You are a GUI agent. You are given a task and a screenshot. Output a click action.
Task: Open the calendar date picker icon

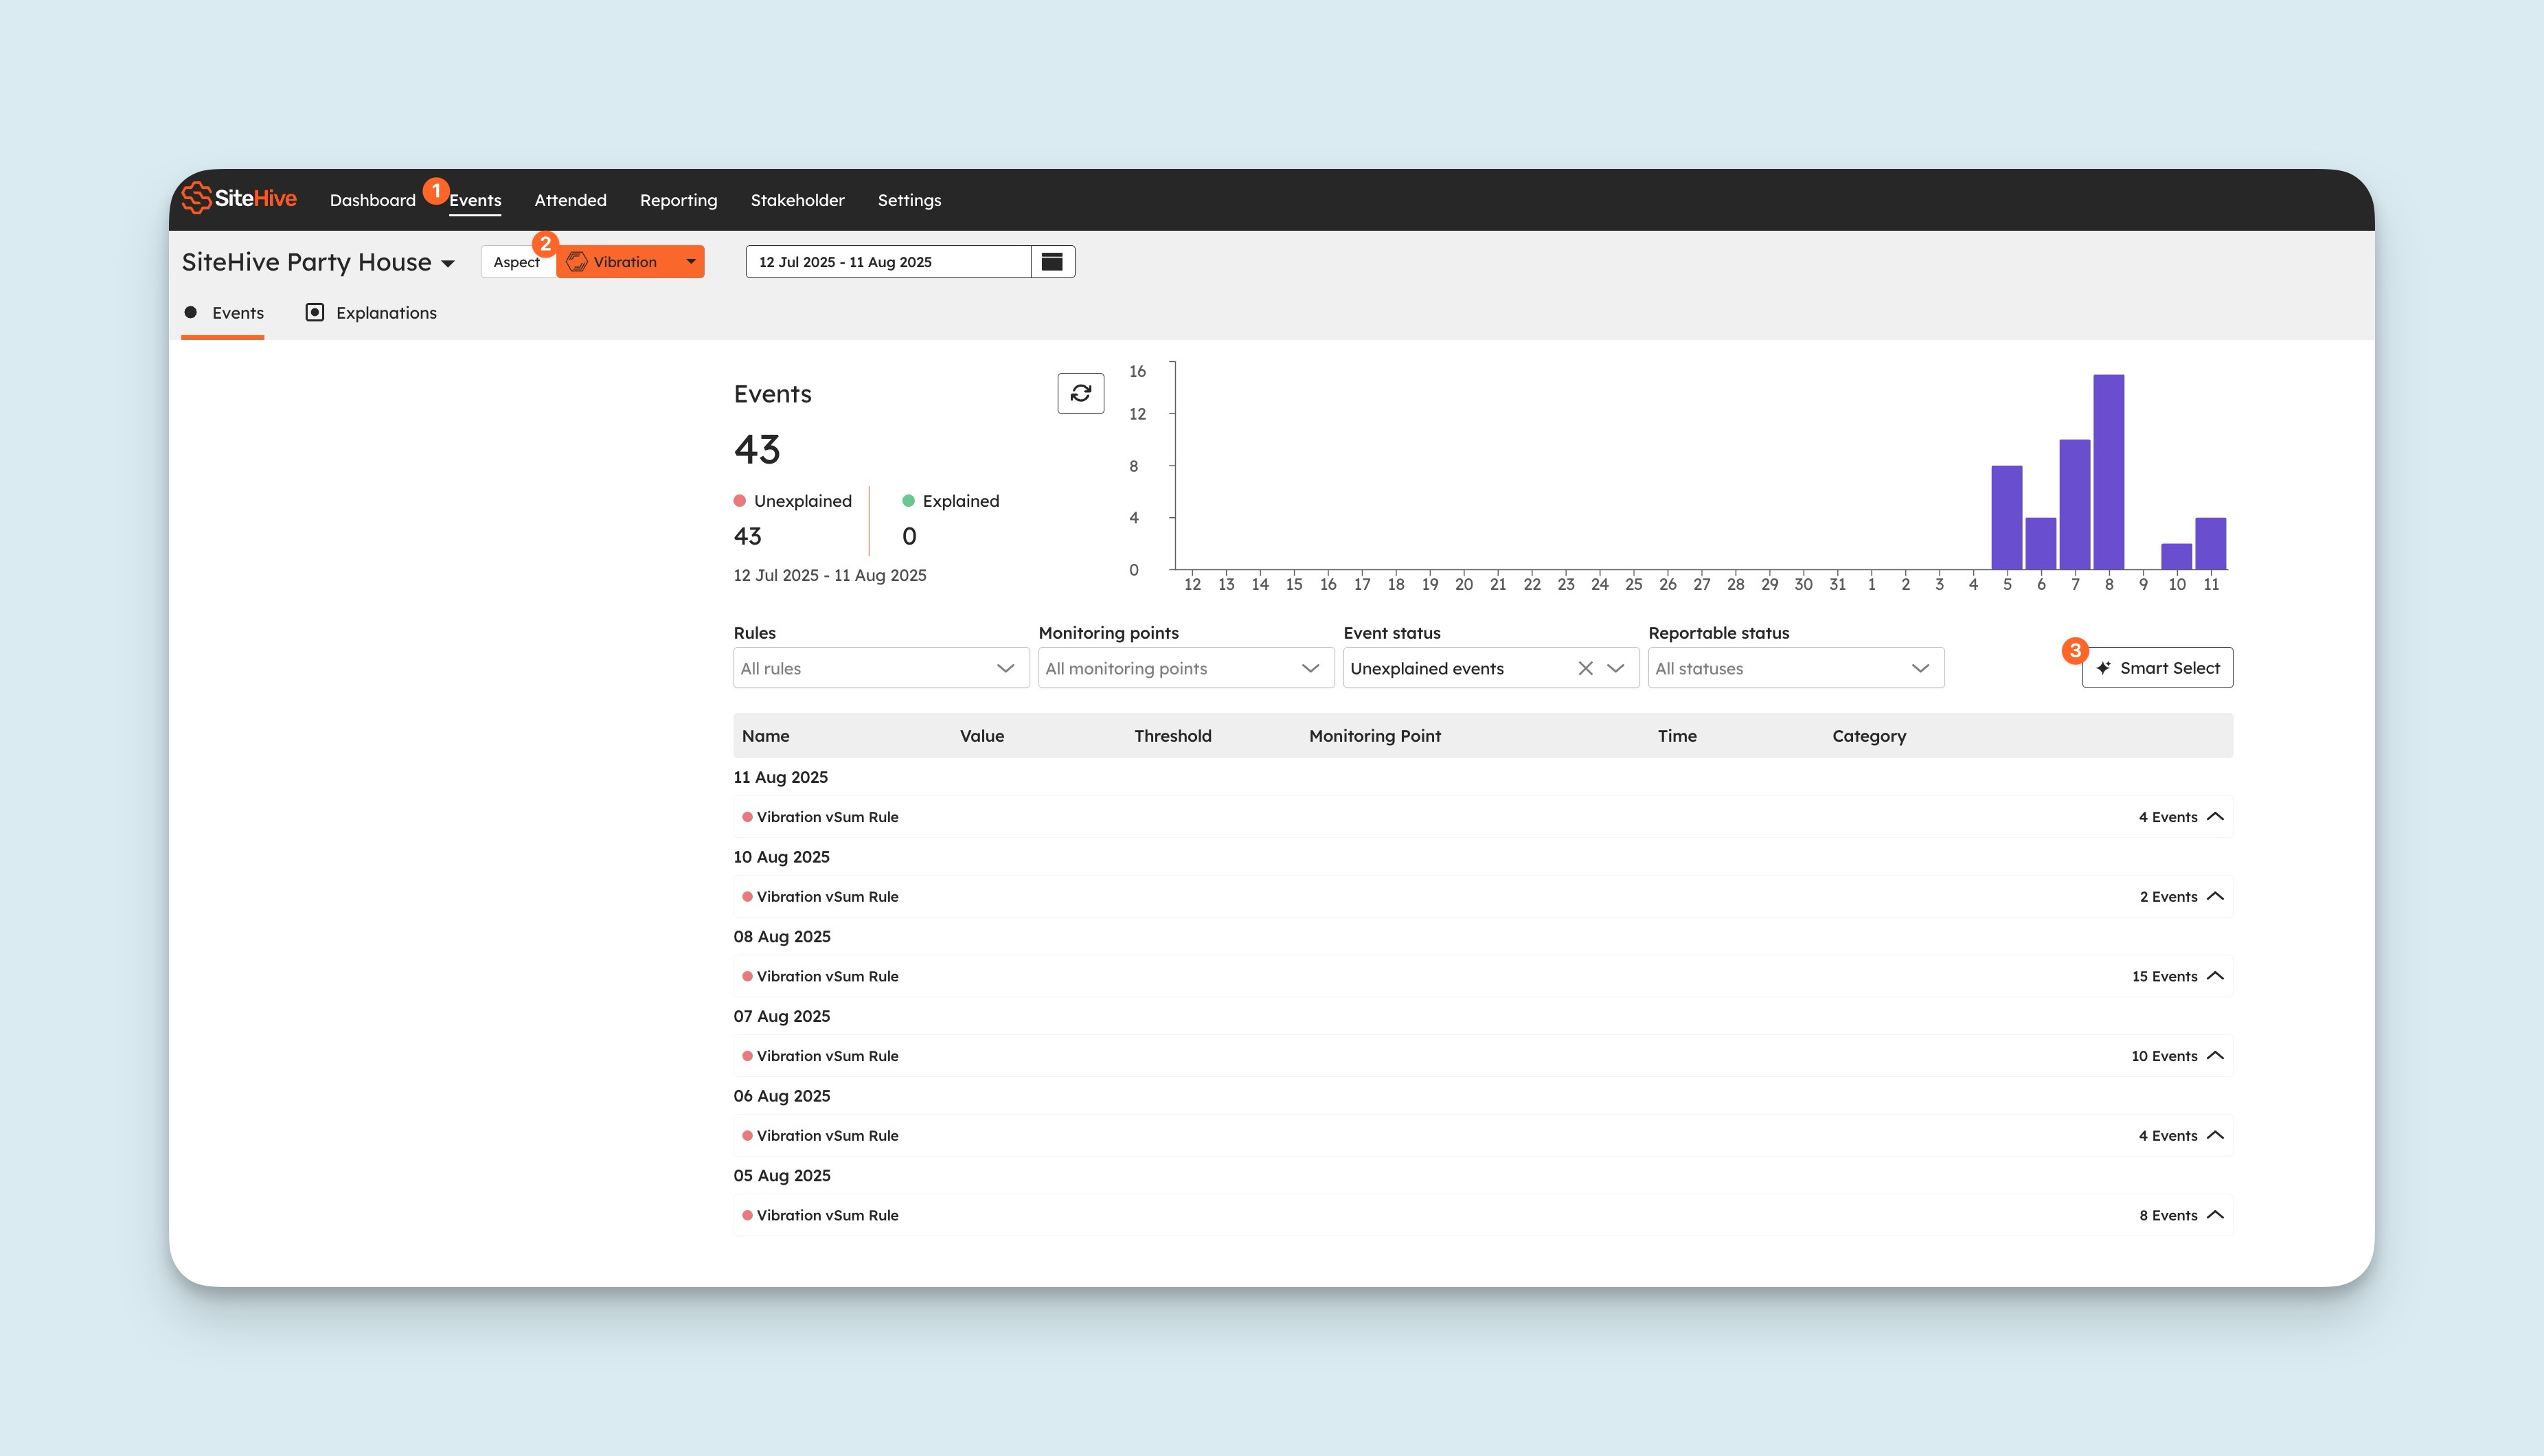[1052, 262]
